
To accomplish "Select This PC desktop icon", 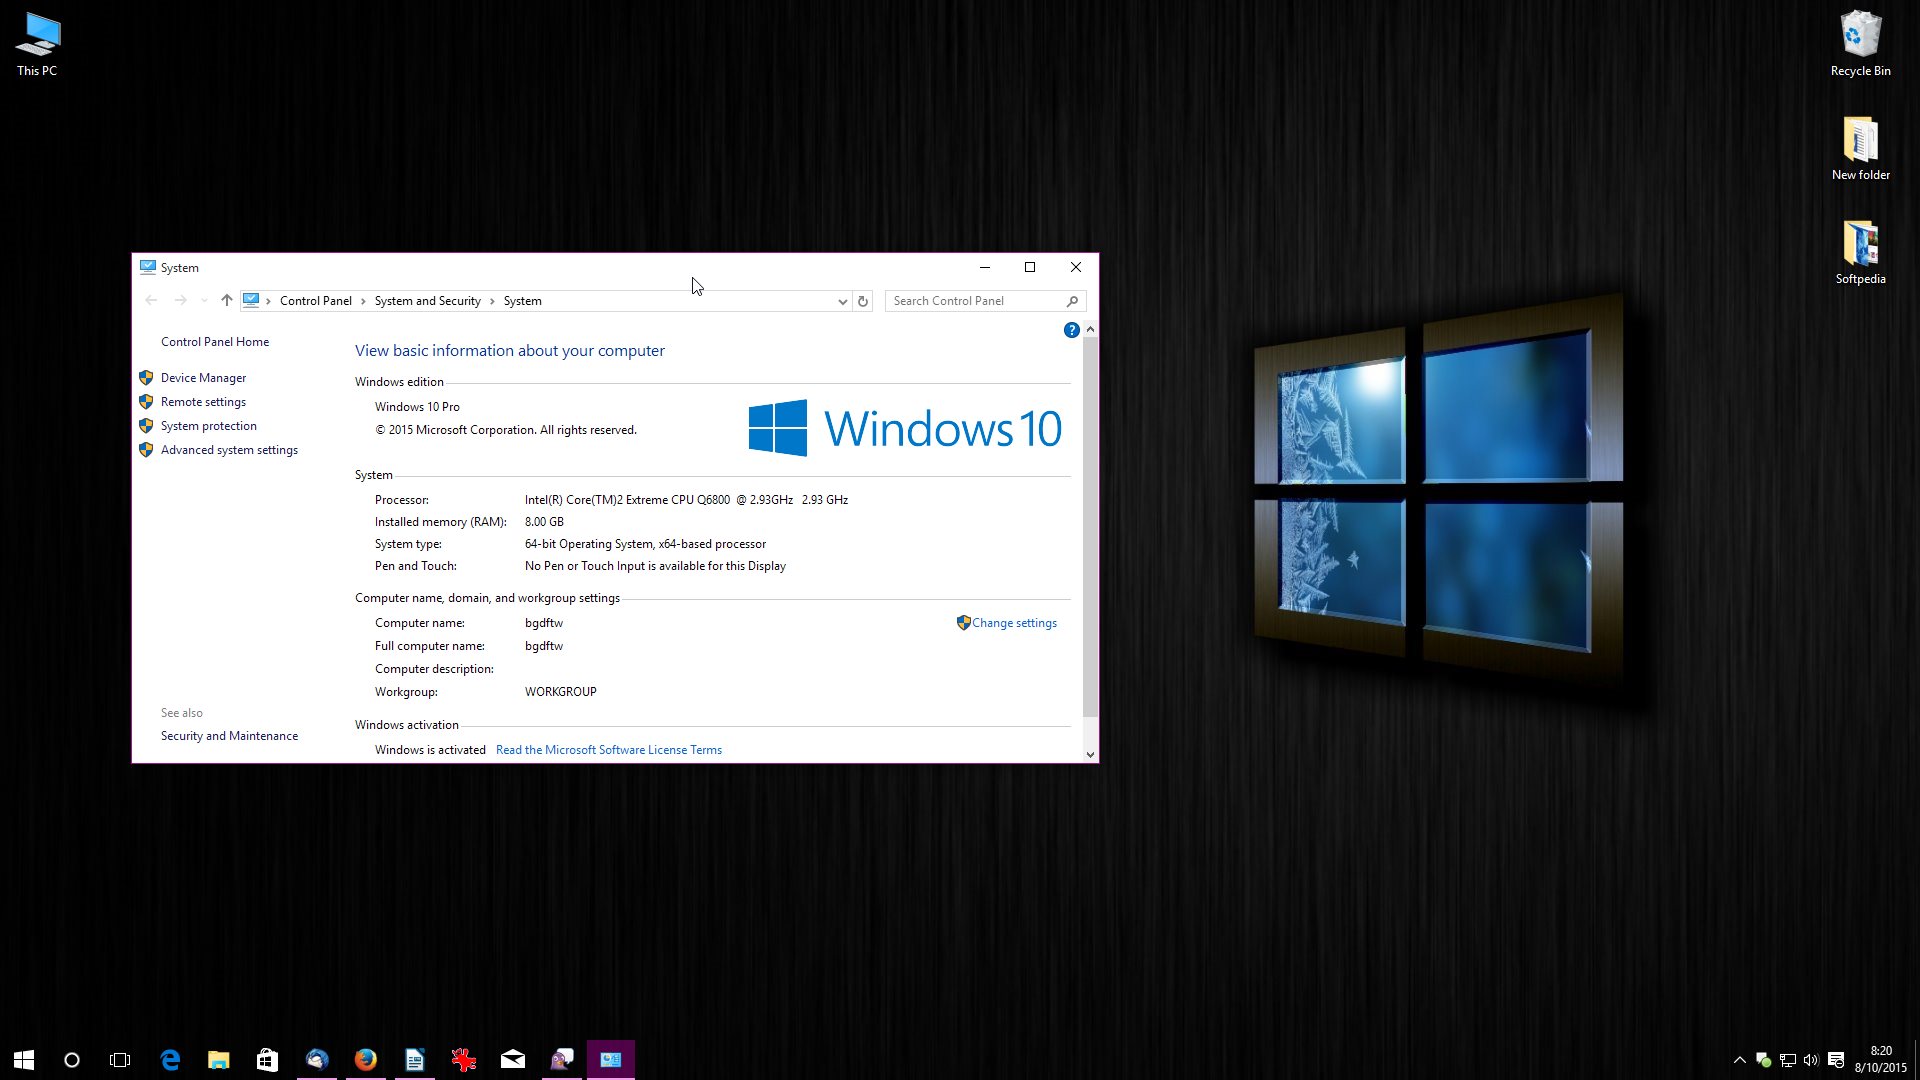I will click(37, 44).
